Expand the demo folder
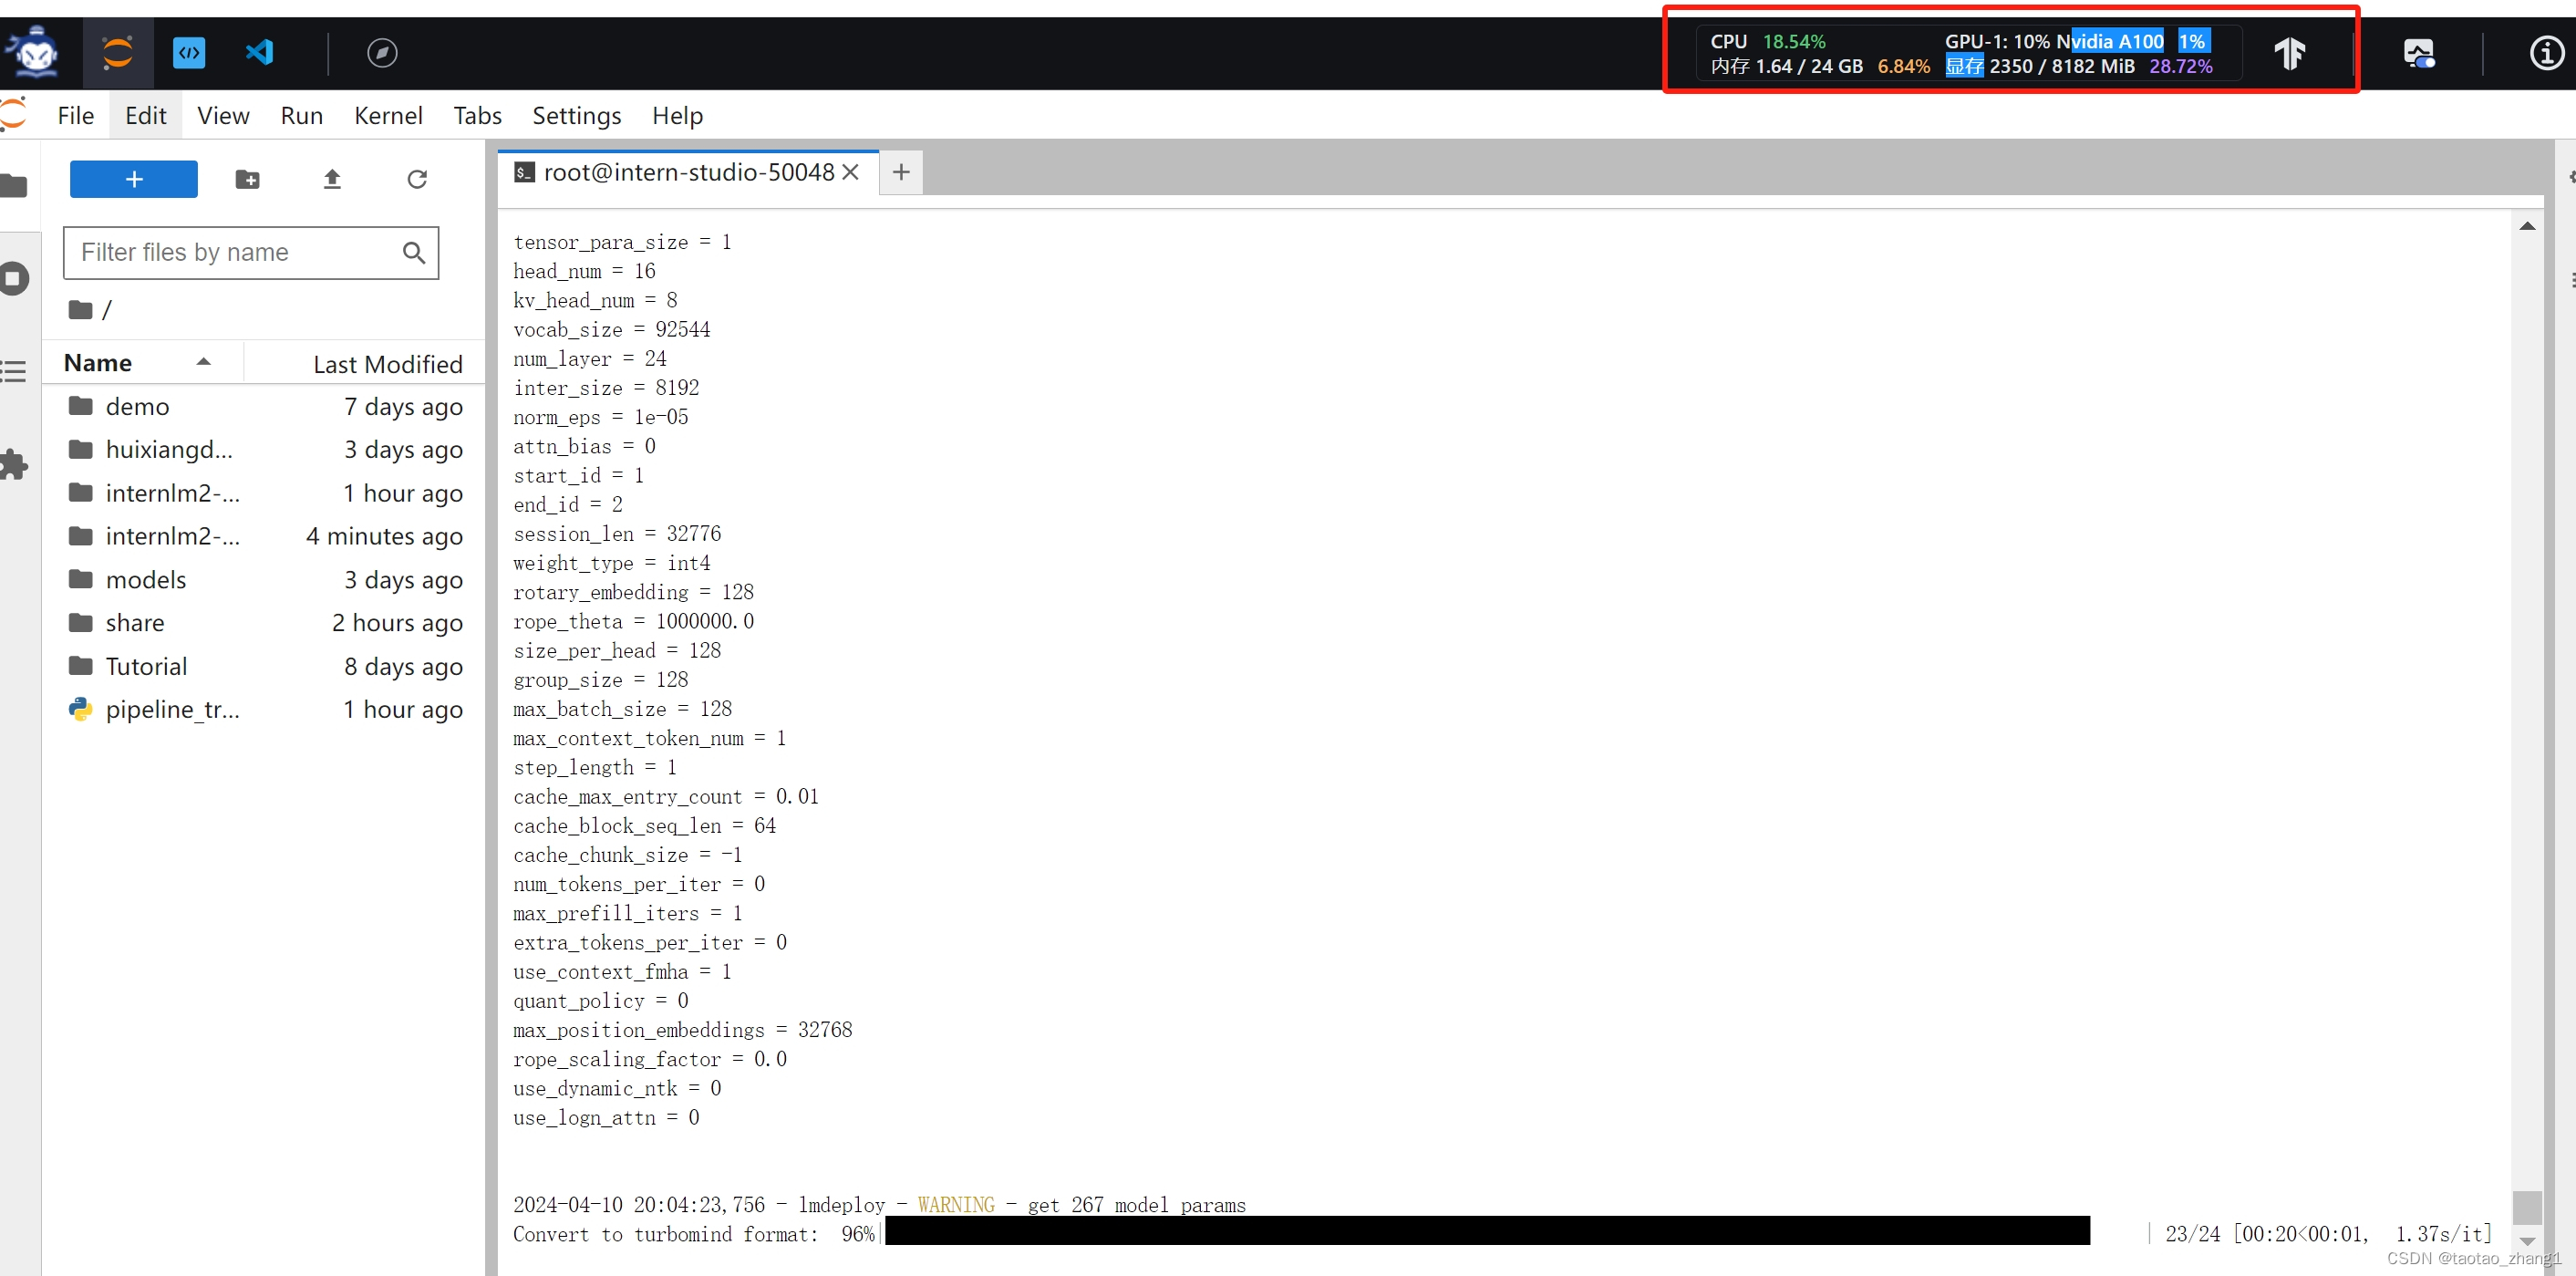 (x=137, y=406)
